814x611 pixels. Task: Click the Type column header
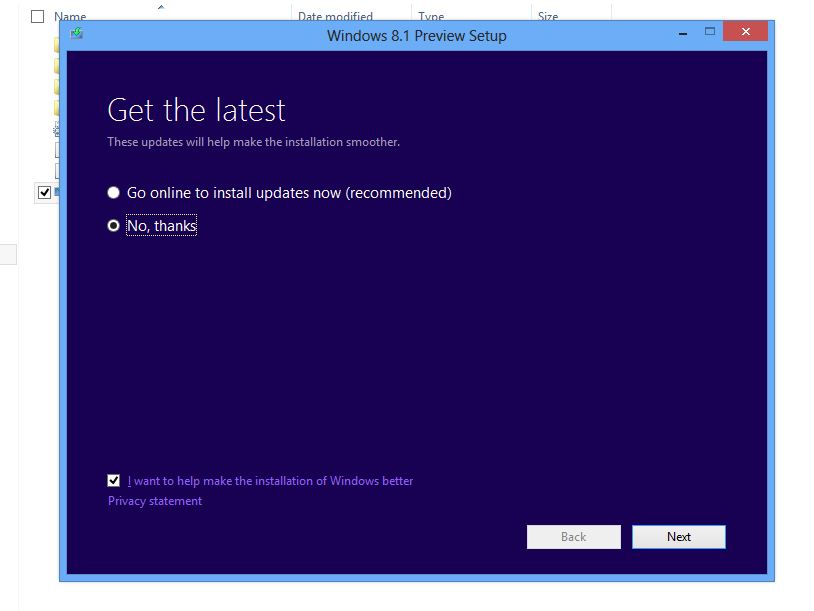431,16
